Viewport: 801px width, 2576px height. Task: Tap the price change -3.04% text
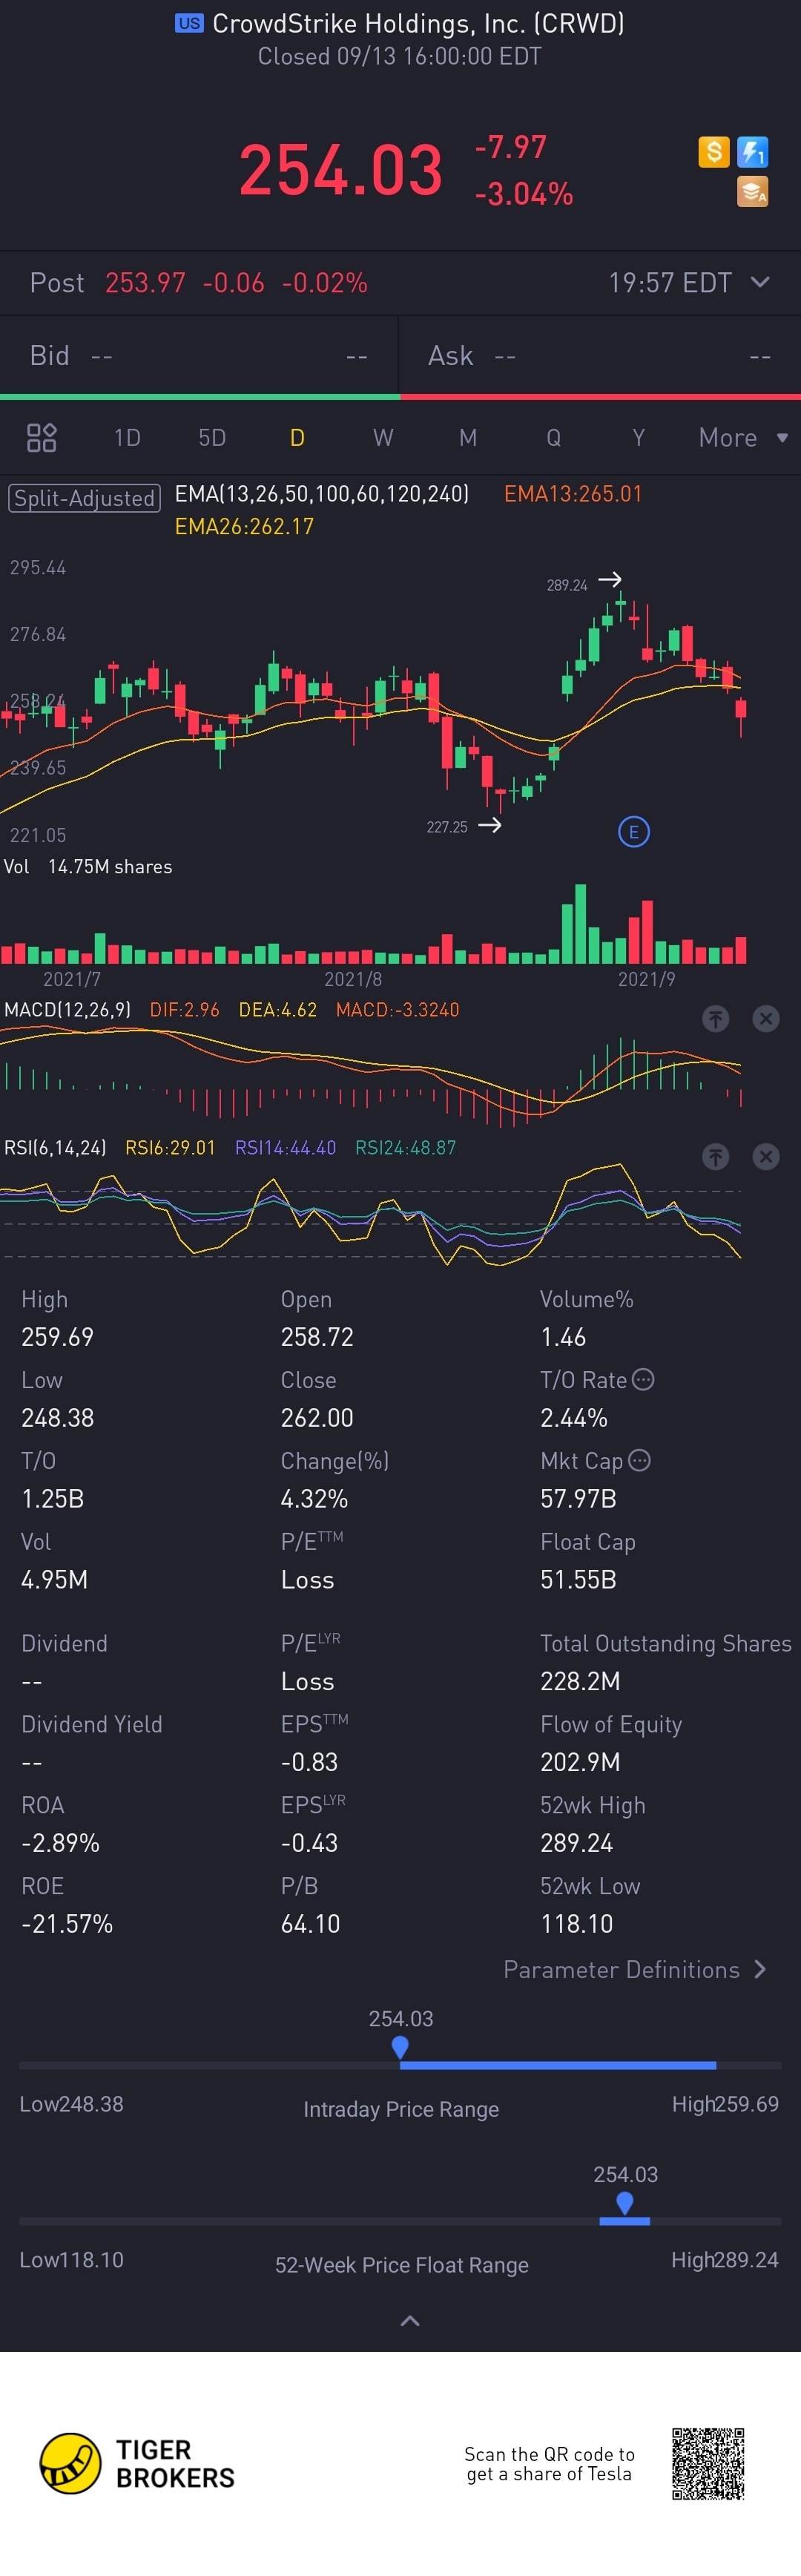524,193
